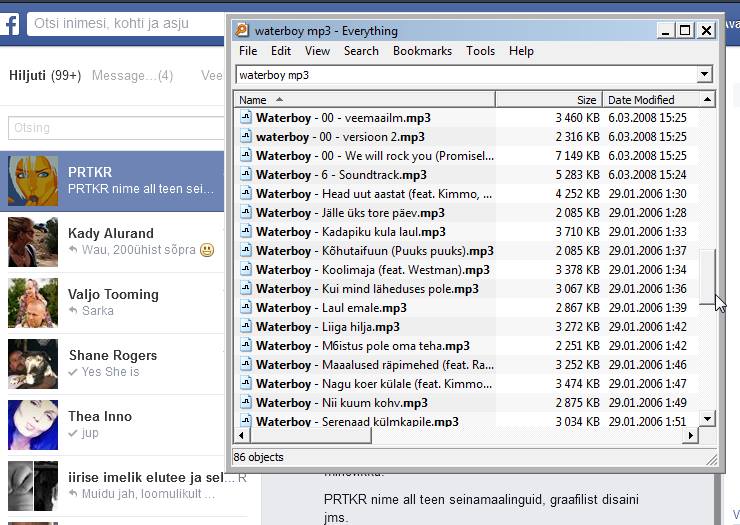This screenshot has height=525, width=740.
Task: Click the vertical scrollbar thumb in Everything
Action: [x=707, y=277]
